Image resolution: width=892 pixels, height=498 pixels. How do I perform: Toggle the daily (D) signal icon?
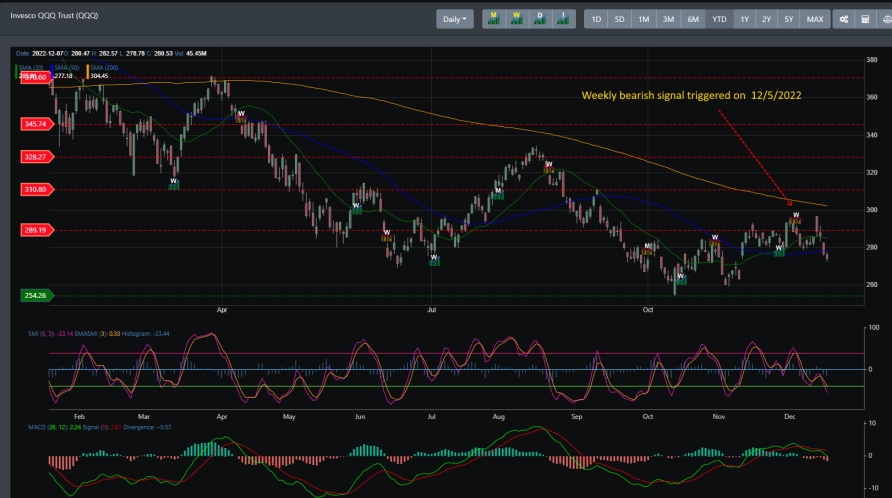pyautogui.click(x=540, y=19)
